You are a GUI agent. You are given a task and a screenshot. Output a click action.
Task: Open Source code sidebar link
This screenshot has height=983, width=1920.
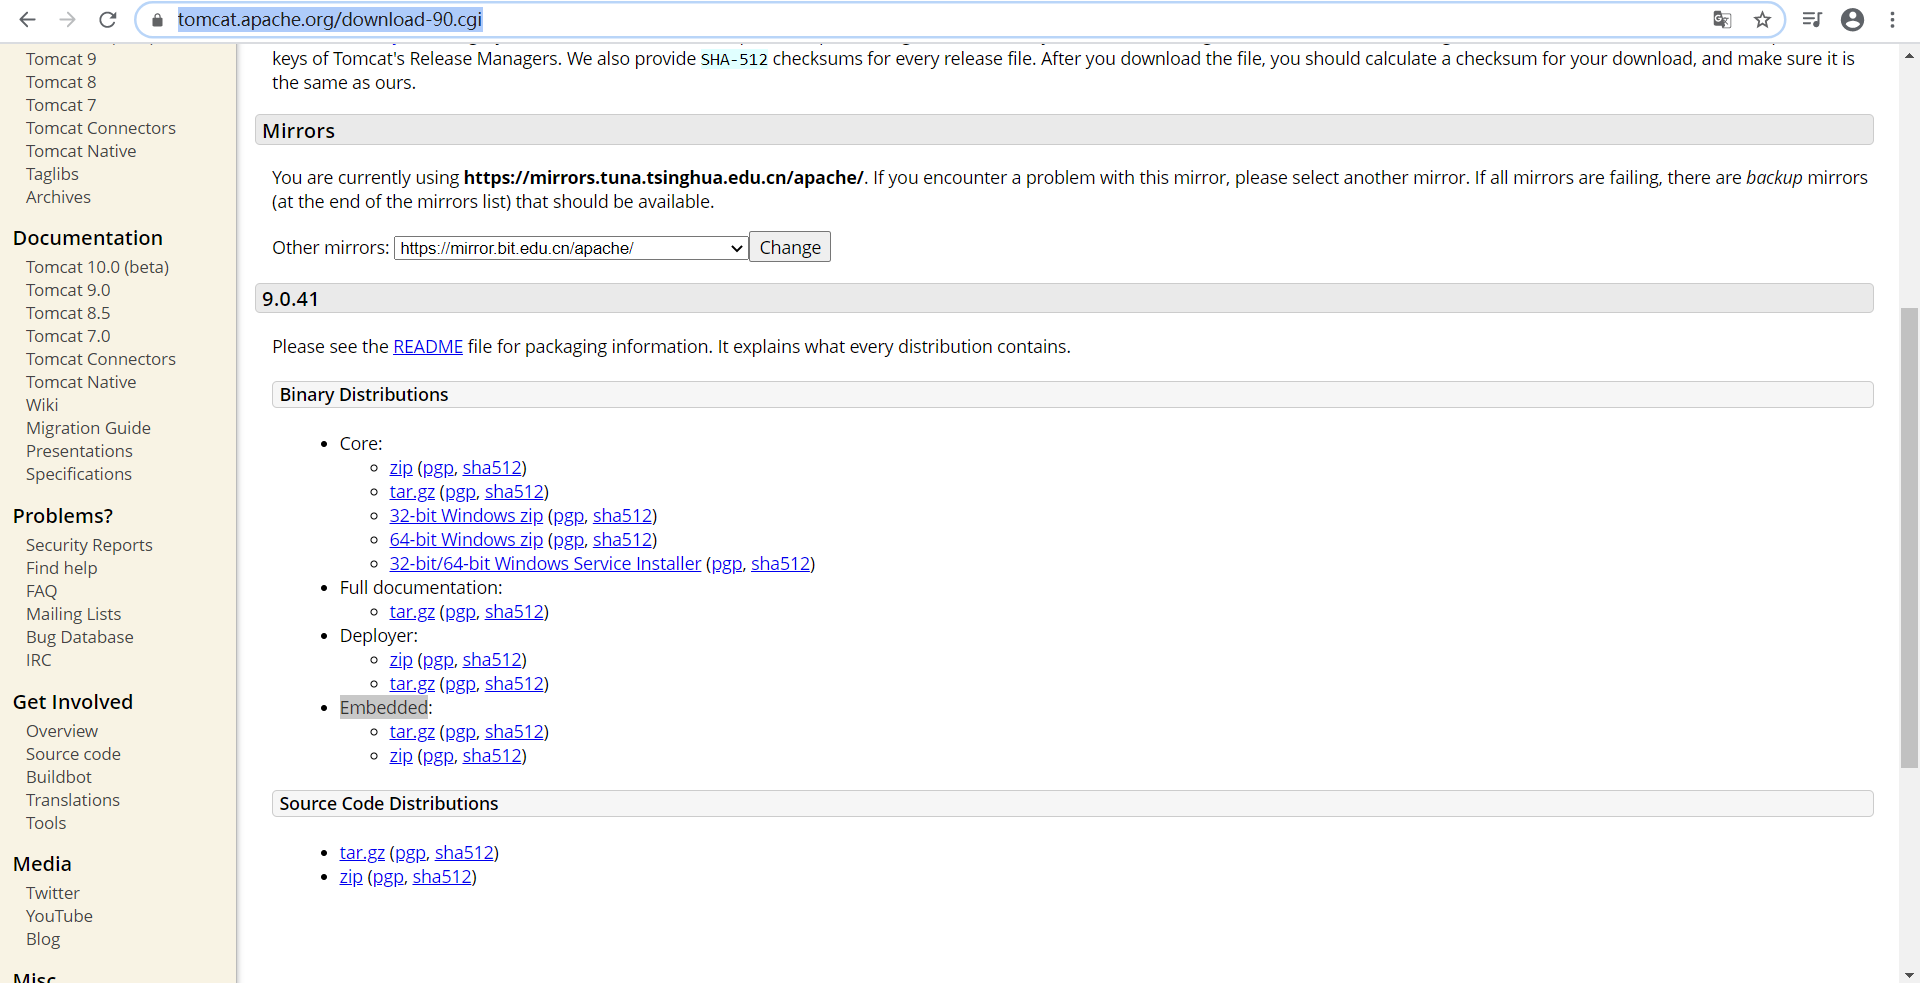point(73,754)
